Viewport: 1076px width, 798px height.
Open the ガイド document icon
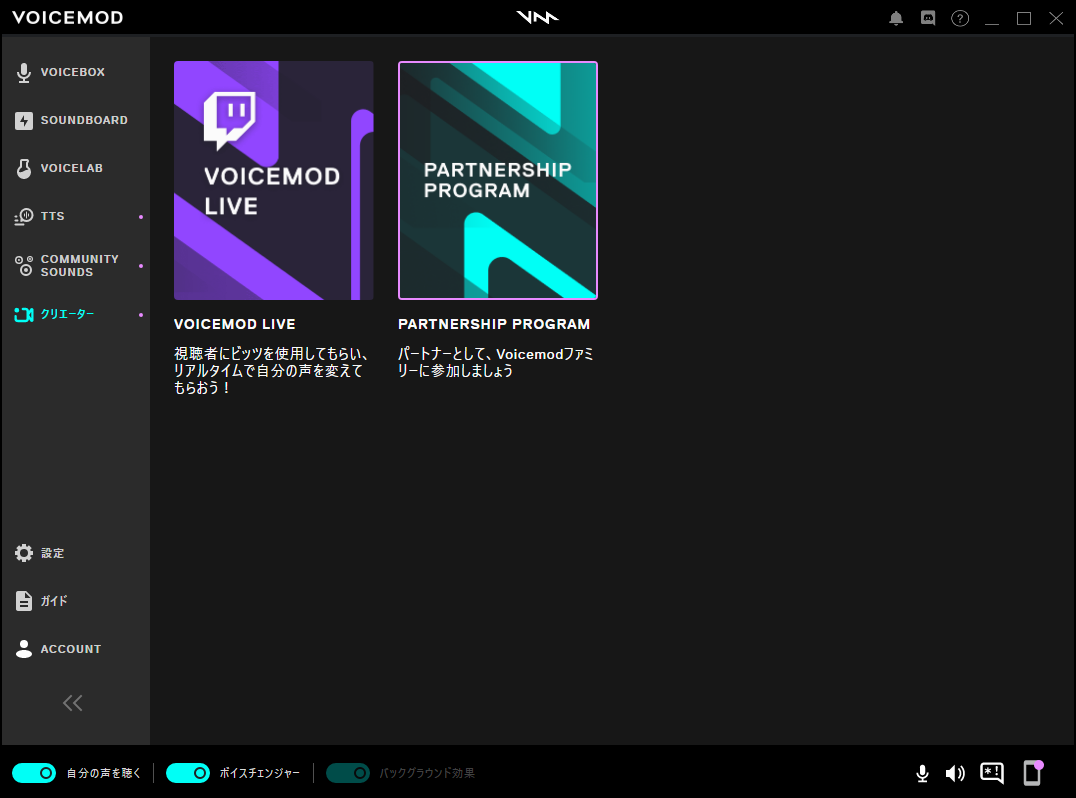24,601
